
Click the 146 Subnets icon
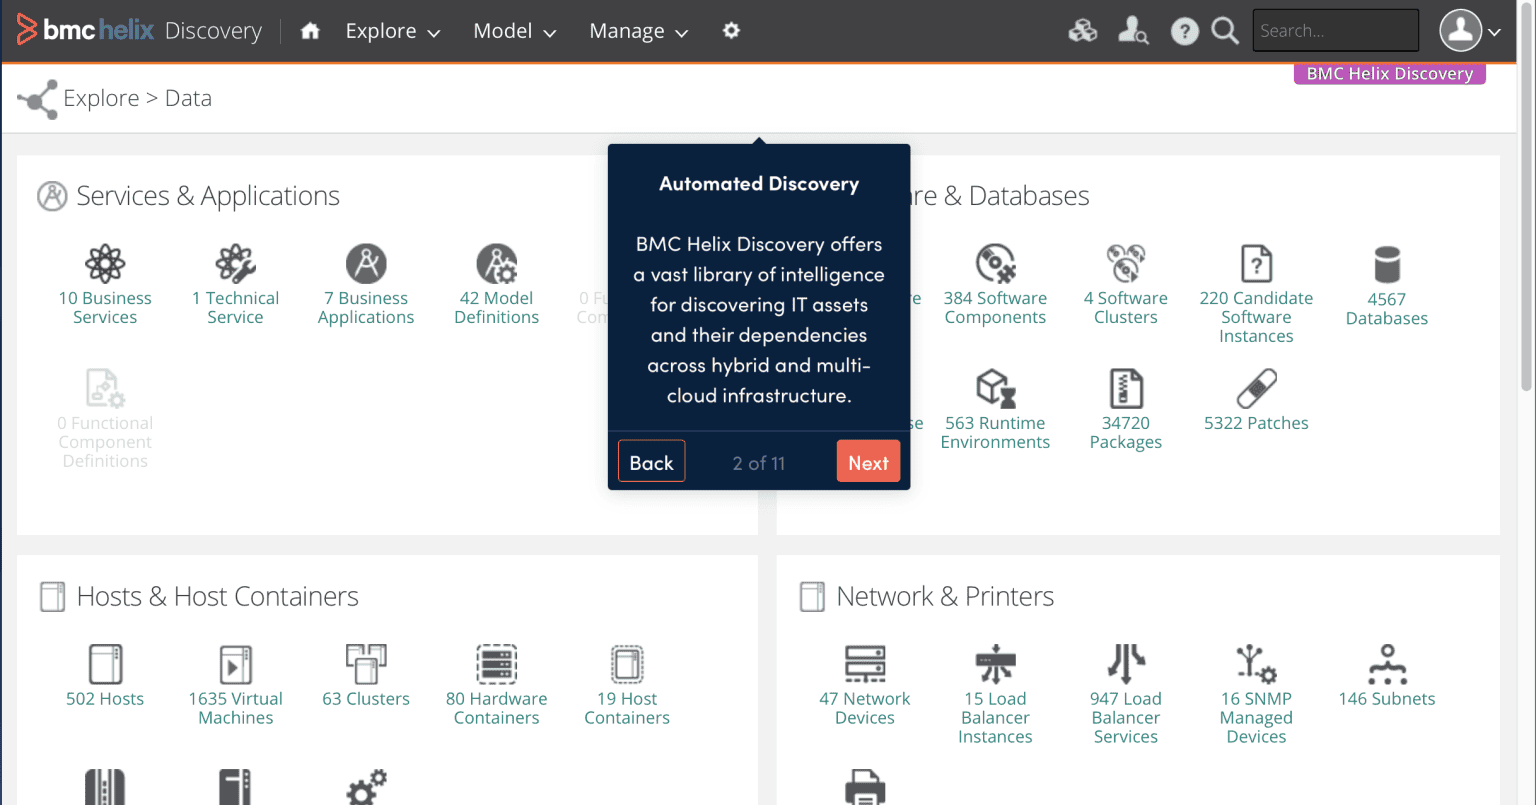coord(1386,664)
